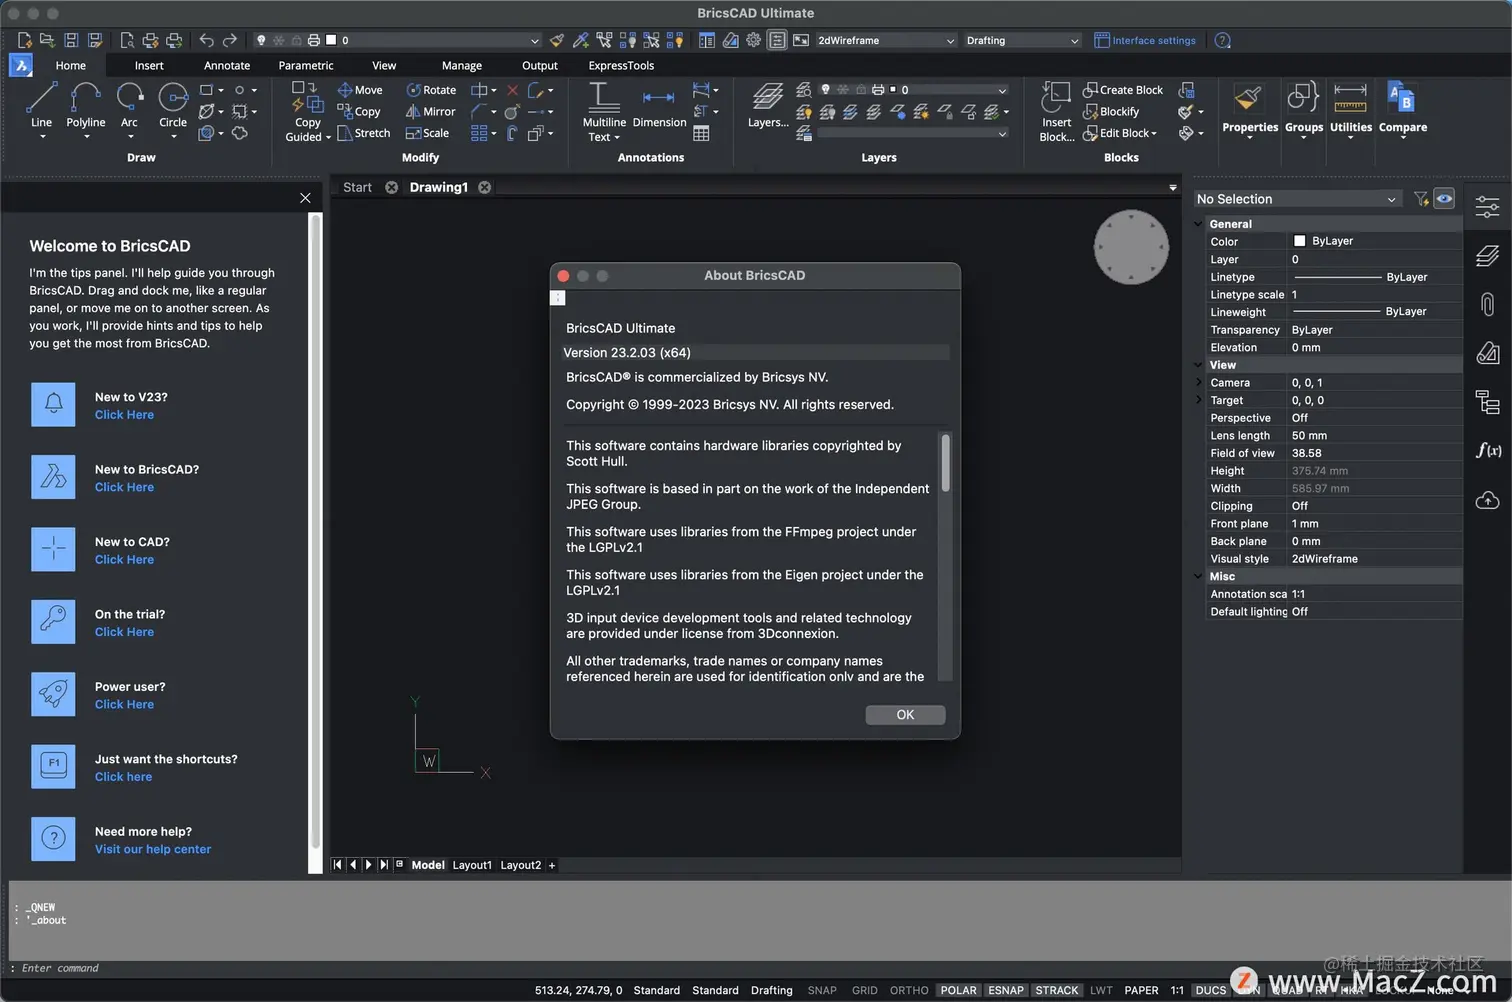
Task: Click Here link under Power user?
Action: 124,705
